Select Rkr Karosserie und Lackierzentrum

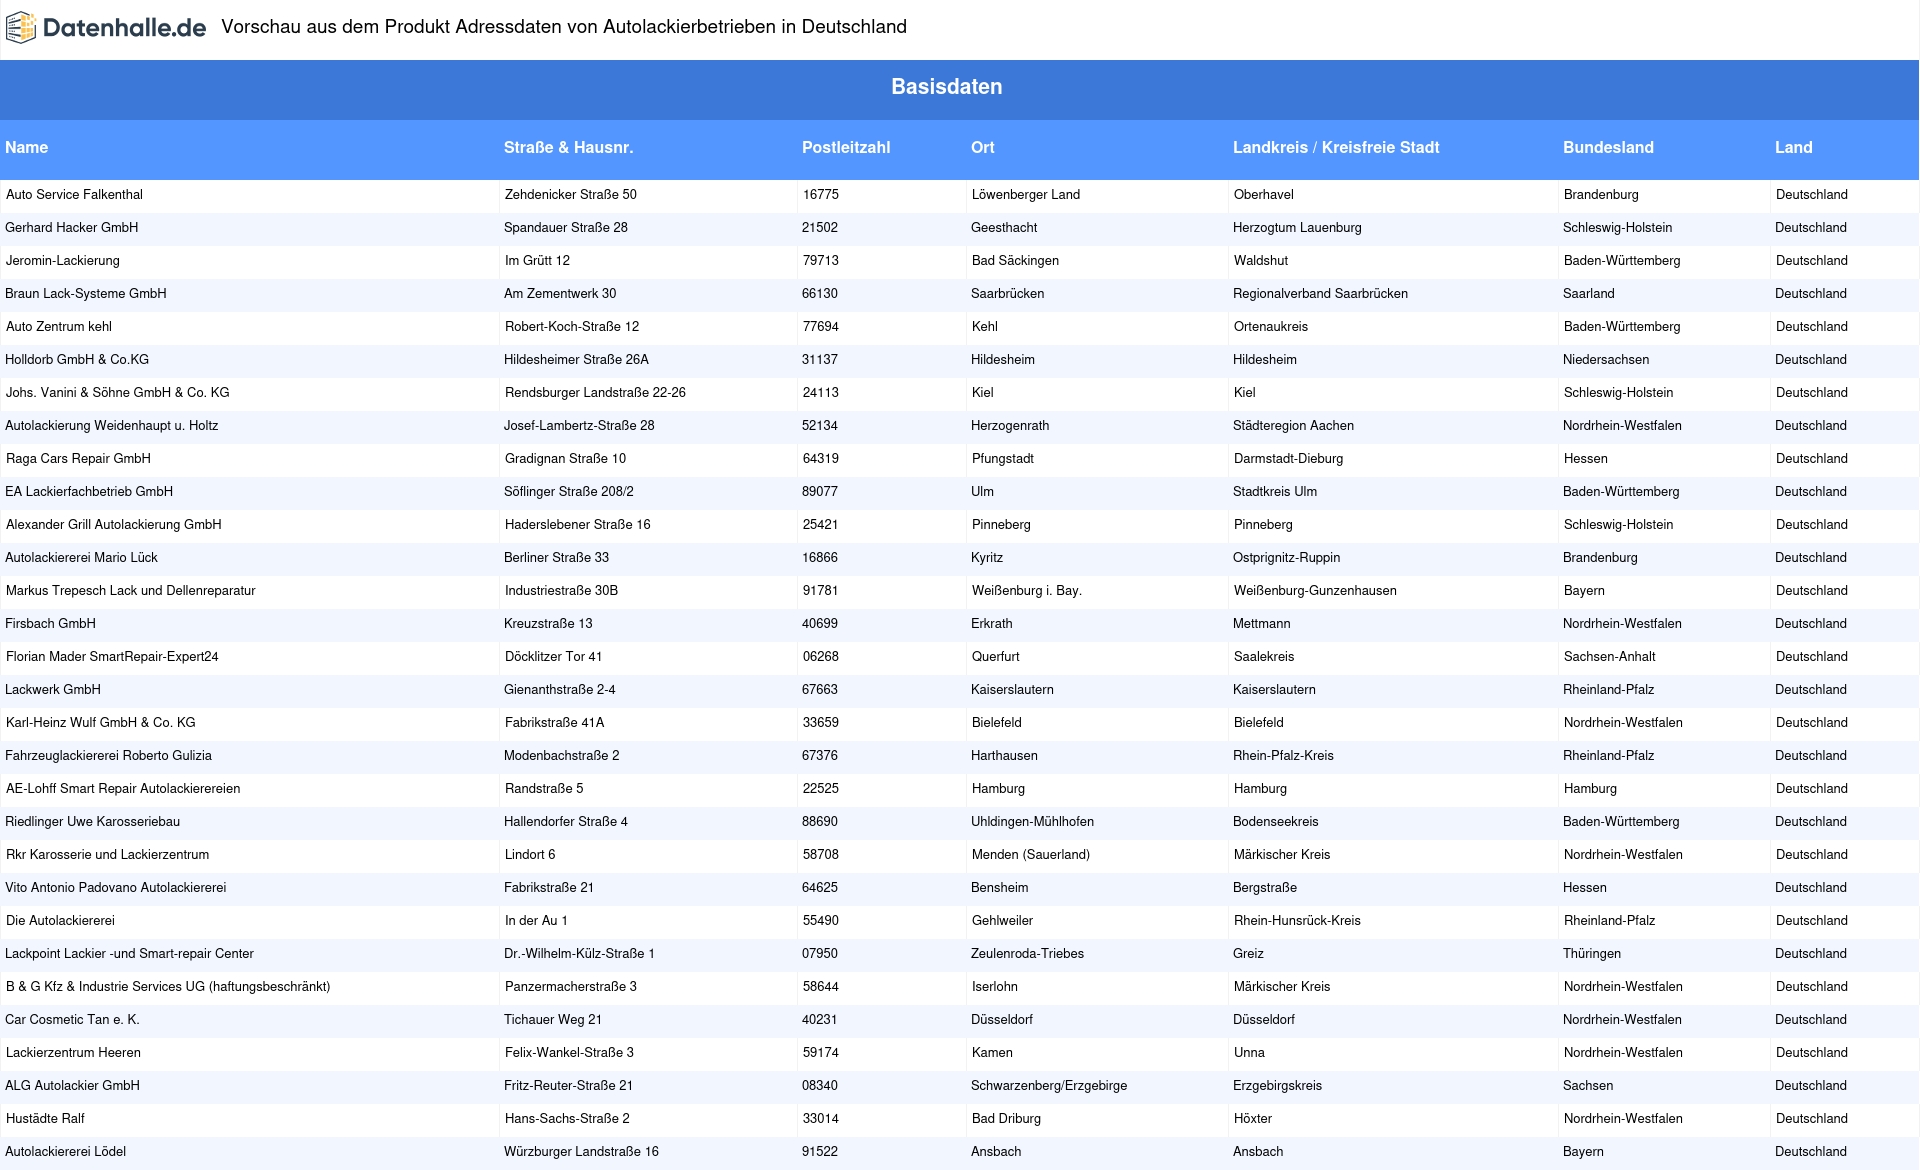pos(108,855)
